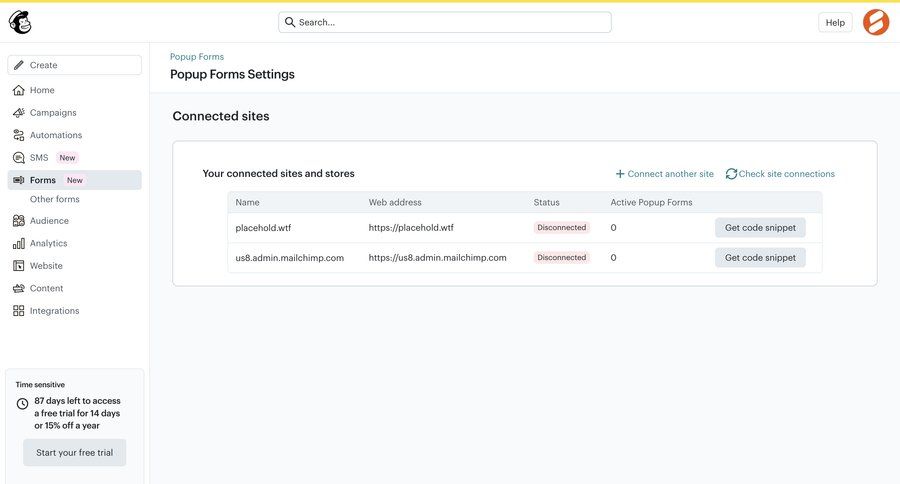Follow the Popup Forms breadcrumb link
Image resolution: width=900 pixels, height=484 pixels.
click(197, 56)
